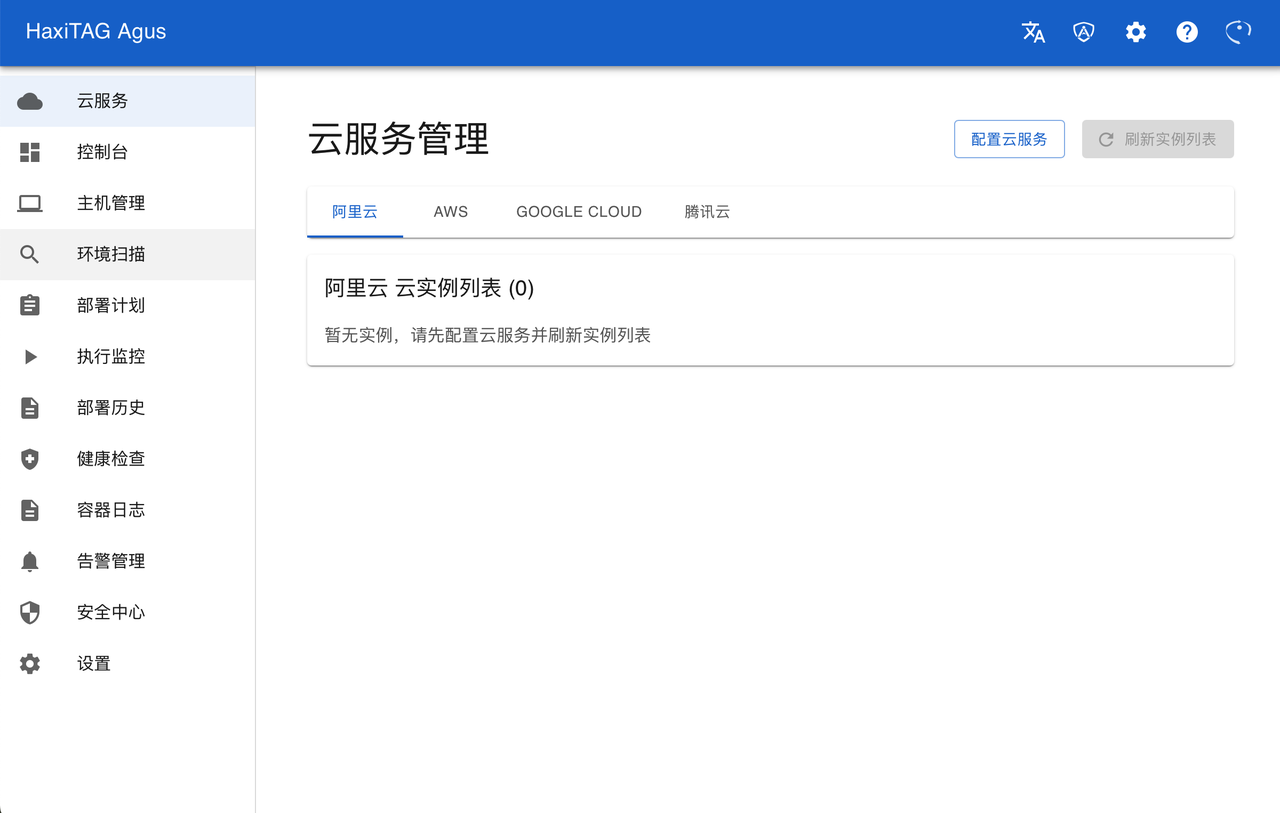View 执行监控 execution monitoring

click(x=110, y=356)
